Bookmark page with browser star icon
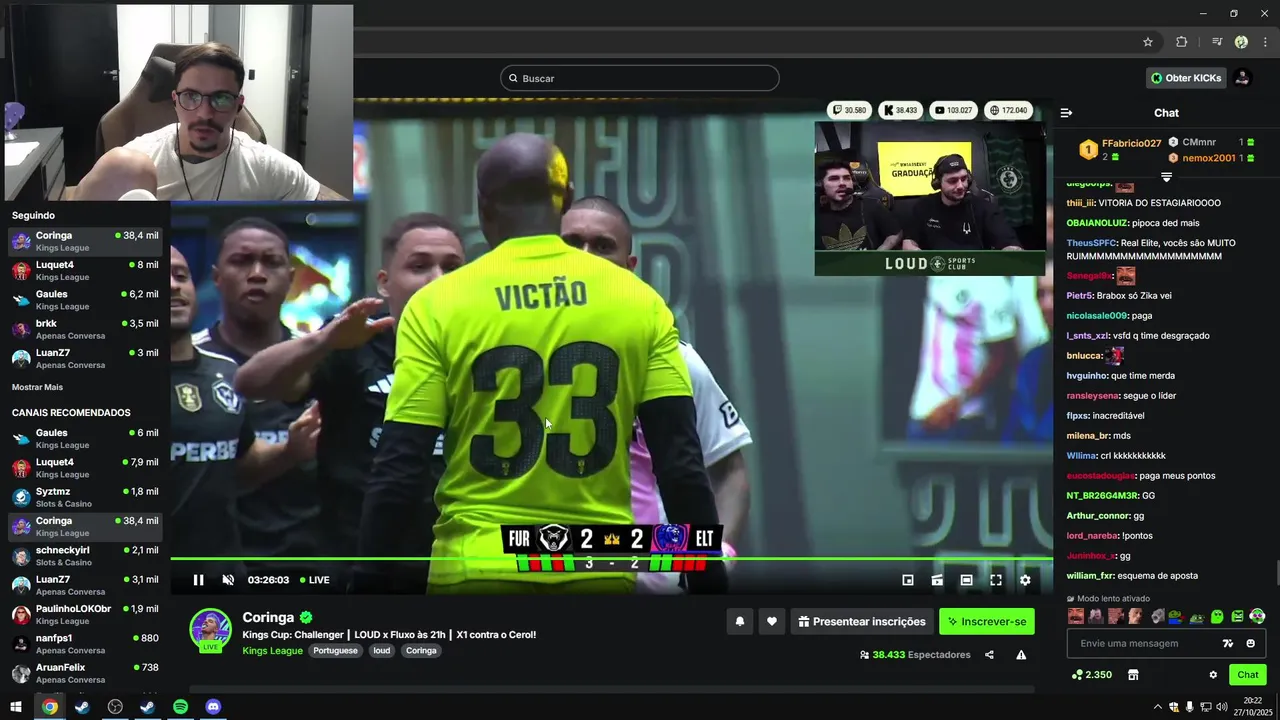The height and width of the screenshot is (720, 1280). click(1148, 42)
